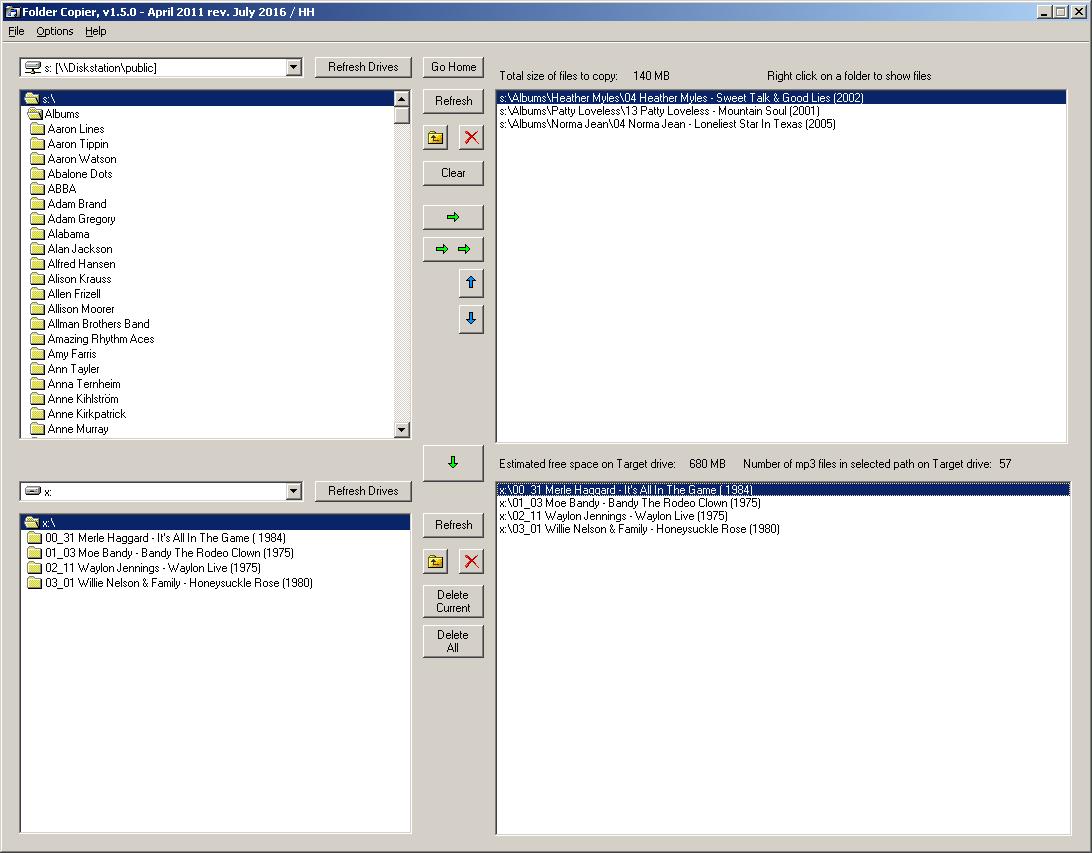The image size is (1092, 853).
Task: Click the source tree scrollbar thumb
Action: pos(402,115)
